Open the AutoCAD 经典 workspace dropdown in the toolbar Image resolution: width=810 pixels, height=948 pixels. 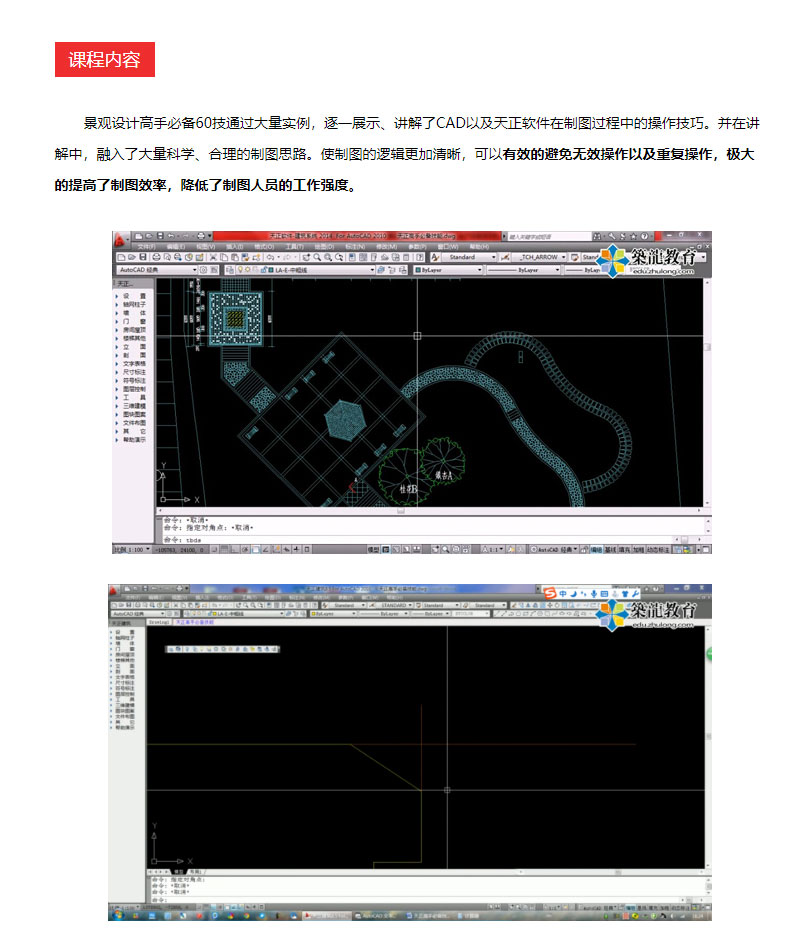point(157,270)
